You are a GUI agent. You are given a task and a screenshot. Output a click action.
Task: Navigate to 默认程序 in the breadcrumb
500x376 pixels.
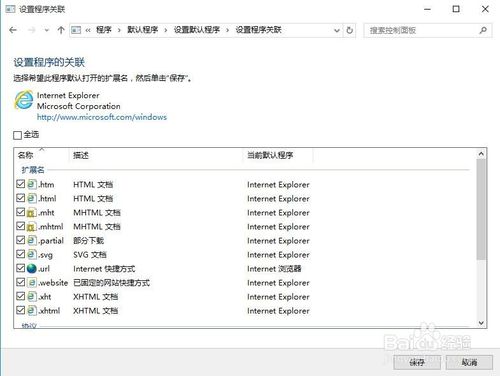[x=143, y=30]
